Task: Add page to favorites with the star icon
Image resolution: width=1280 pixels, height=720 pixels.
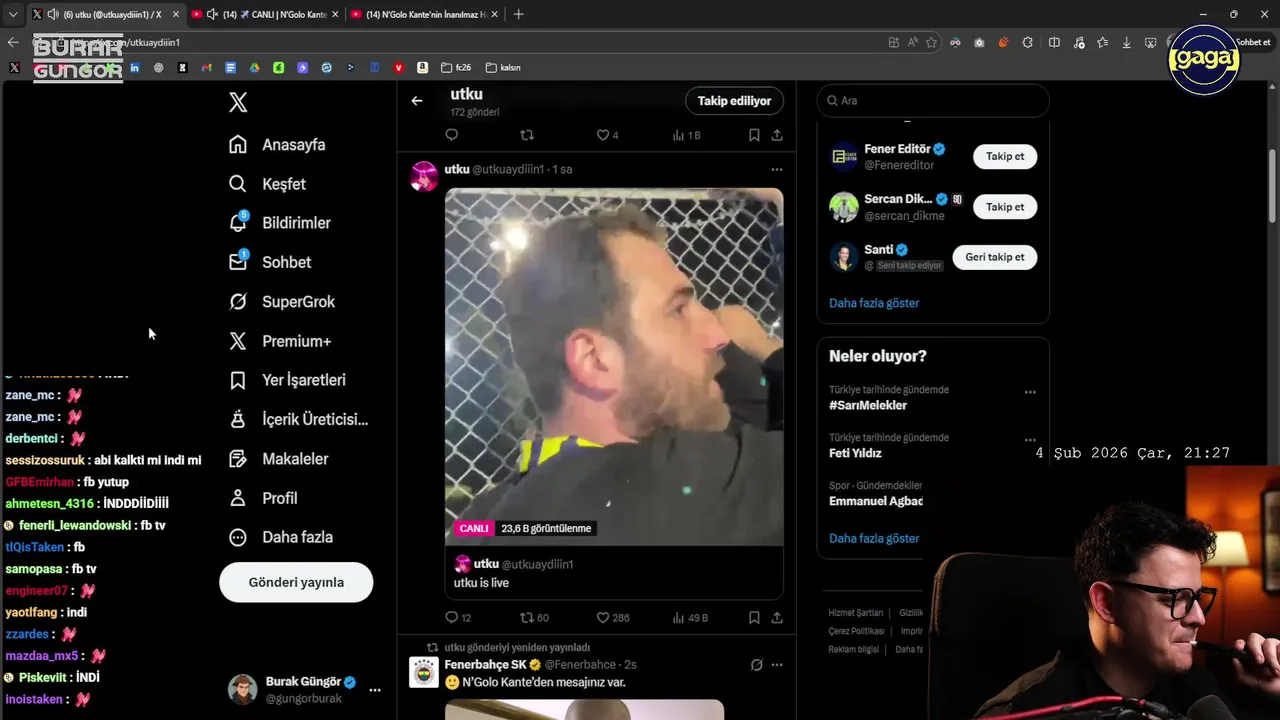Action: 931,42
